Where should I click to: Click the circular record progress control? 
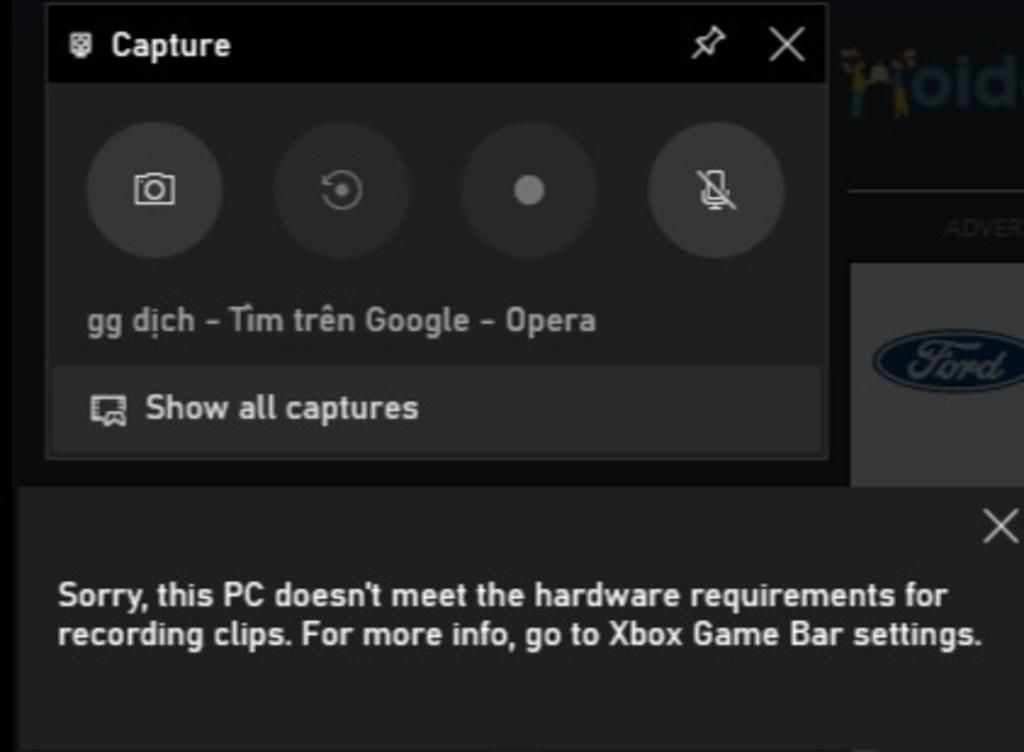coord(341,192)
